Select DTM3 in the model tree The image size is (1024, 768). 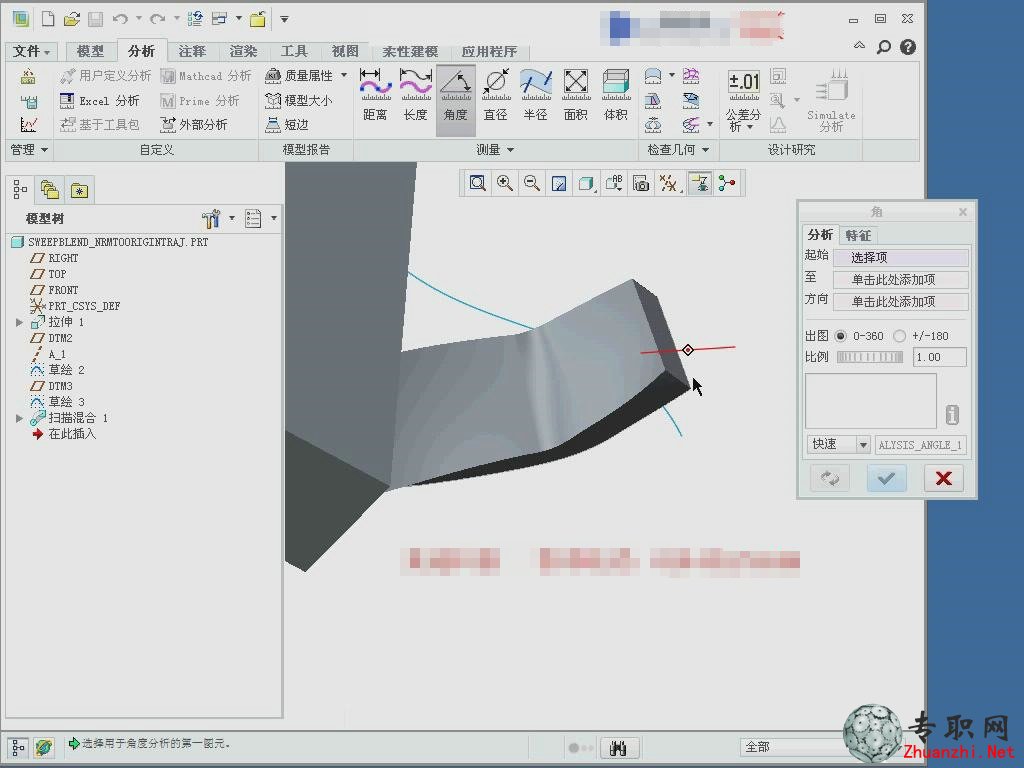point(52,386)
